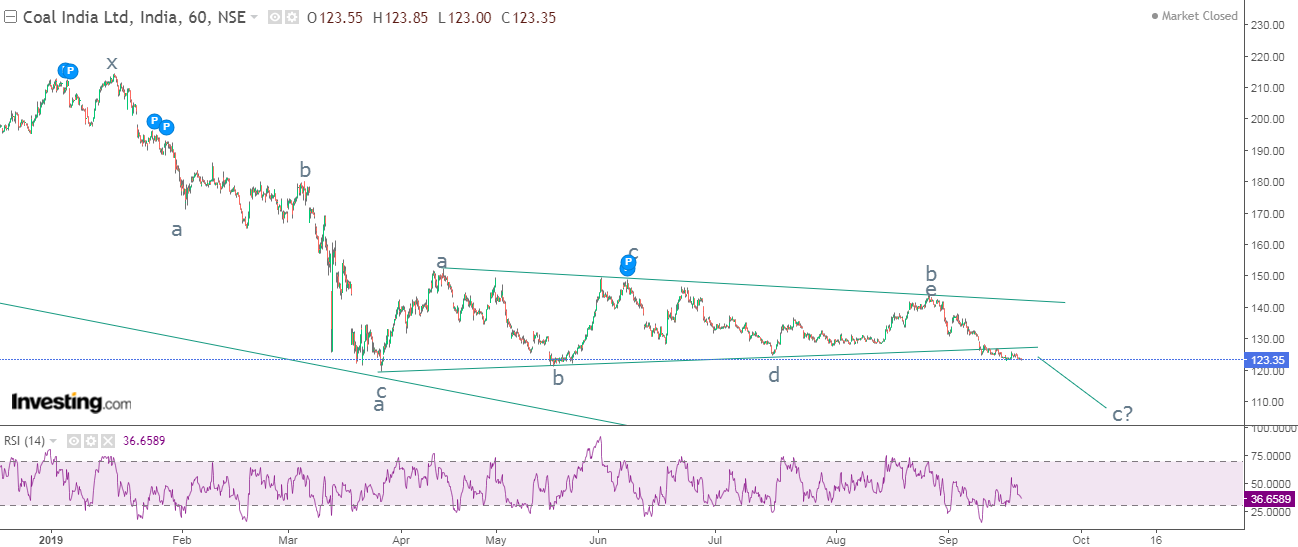Click the 36.6589 RSI axis value tag
The image size is (1298, 547).
point(1268,498)
